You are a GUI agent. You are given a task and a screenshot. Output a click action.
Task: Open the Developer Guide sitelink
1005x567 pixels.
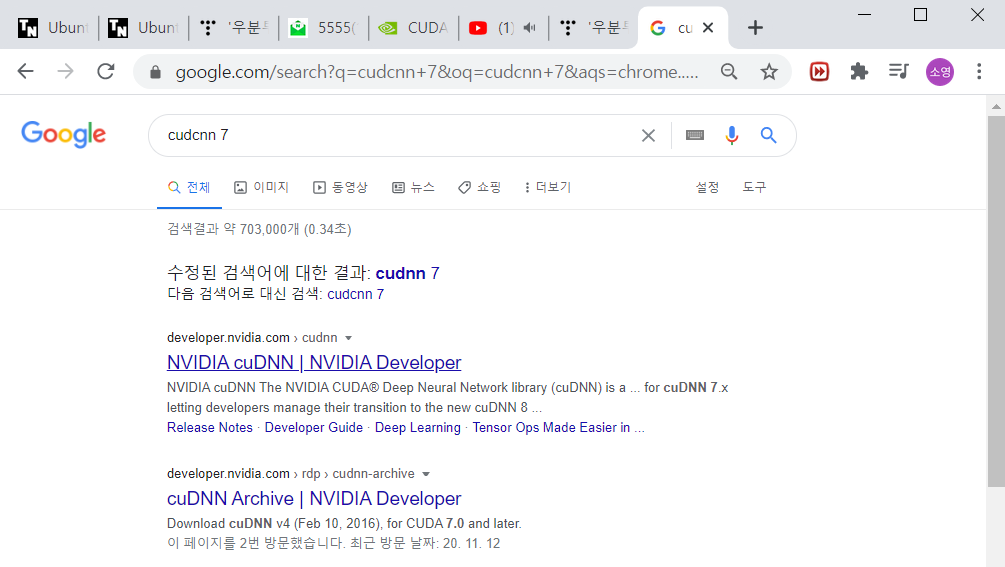click(x=313, y=427)
